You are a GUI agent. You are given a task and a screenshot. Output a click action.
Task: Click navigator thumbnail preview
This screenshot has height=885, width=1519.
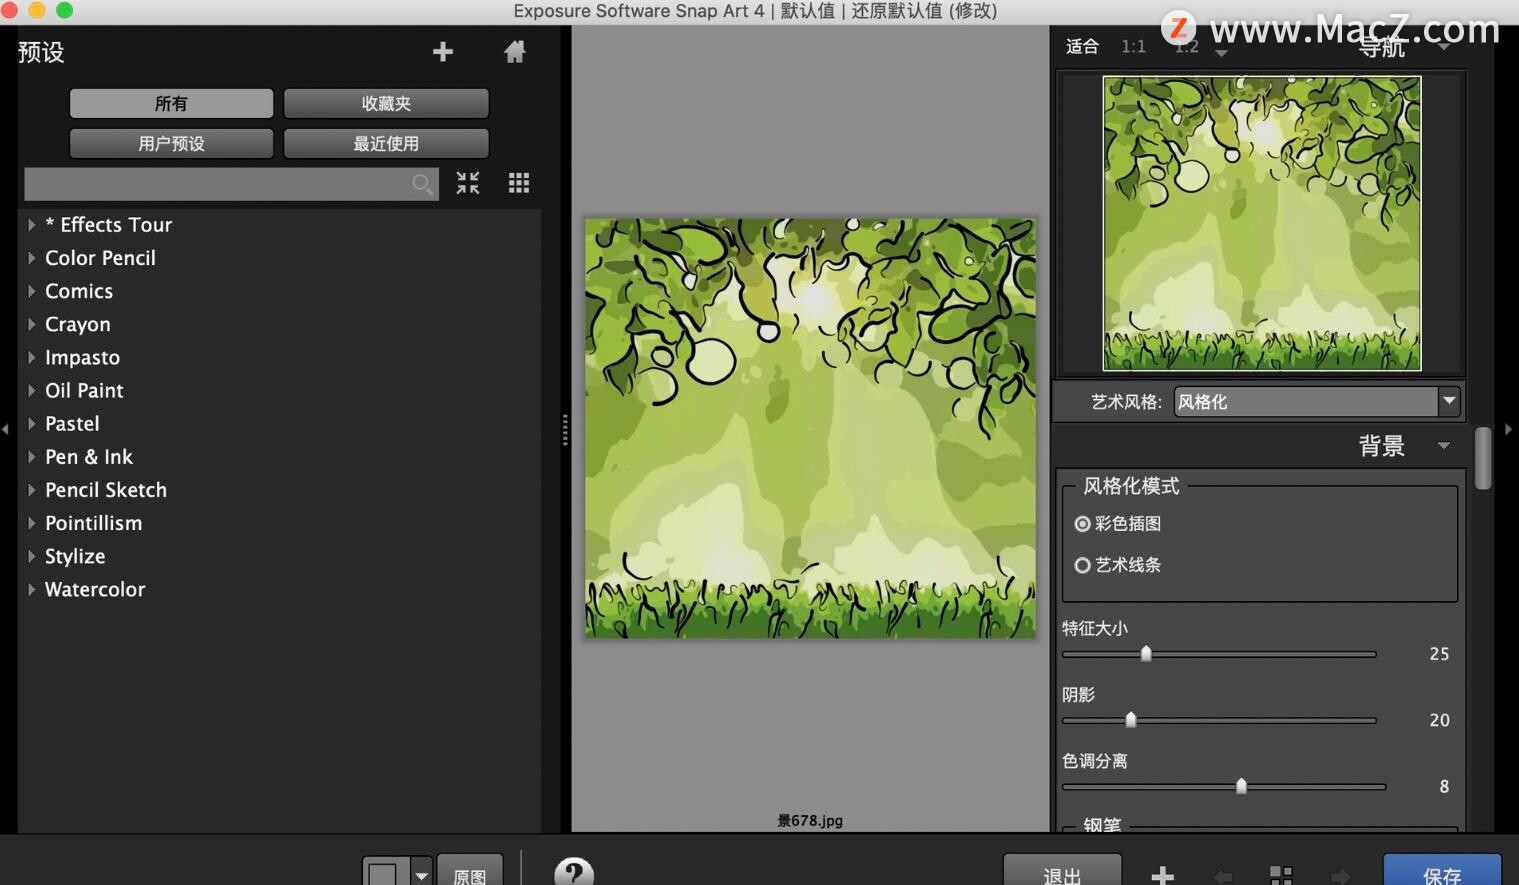pos(1262,223)
